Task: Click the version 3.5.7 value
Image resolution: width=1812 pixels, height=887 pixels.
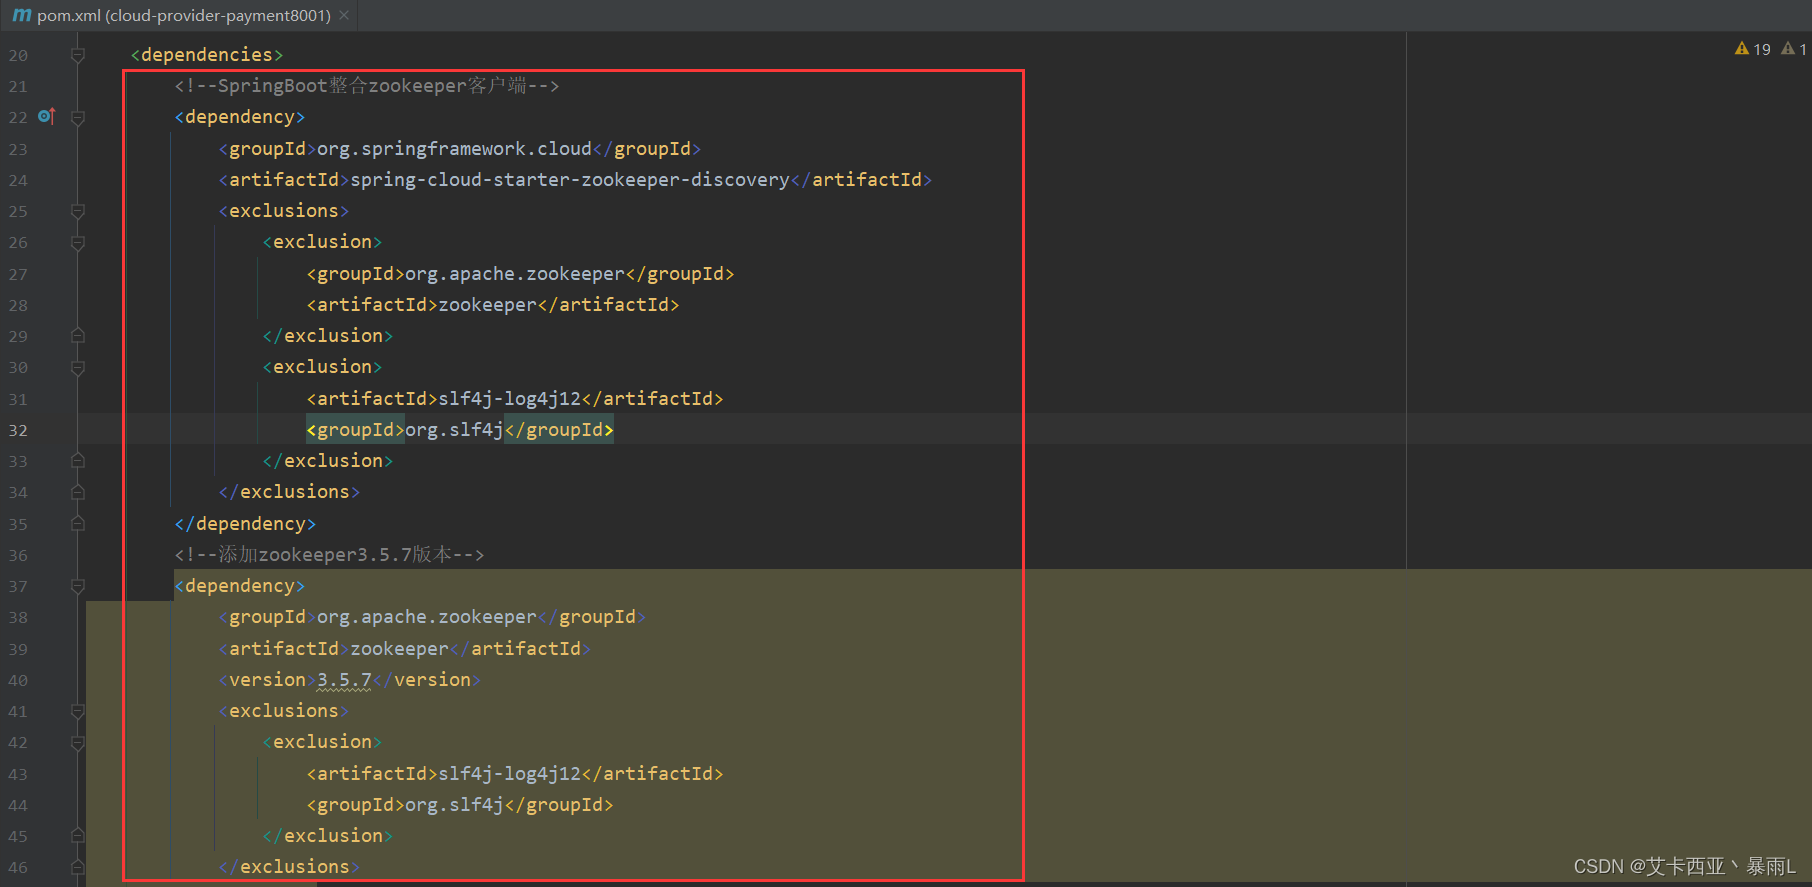Action: (x=344, y=680)
